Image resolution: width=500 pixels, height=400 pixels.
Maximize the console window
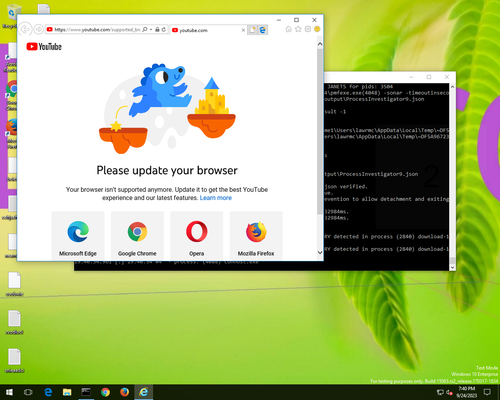pyautogui.click(x=429, y=77)
